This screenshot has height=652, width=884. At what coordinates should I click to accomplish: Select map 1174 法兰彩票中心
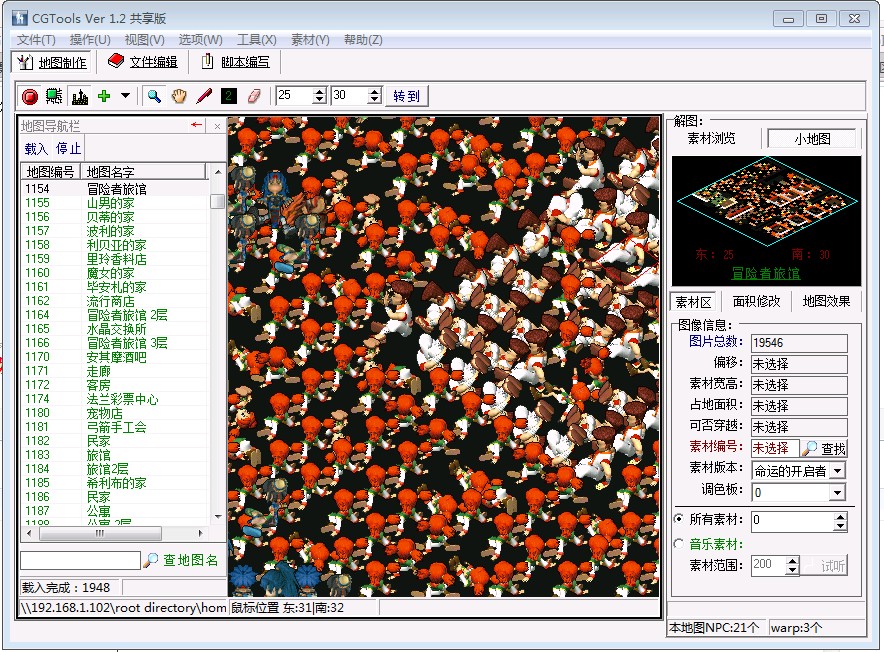(x=116, y=399)
